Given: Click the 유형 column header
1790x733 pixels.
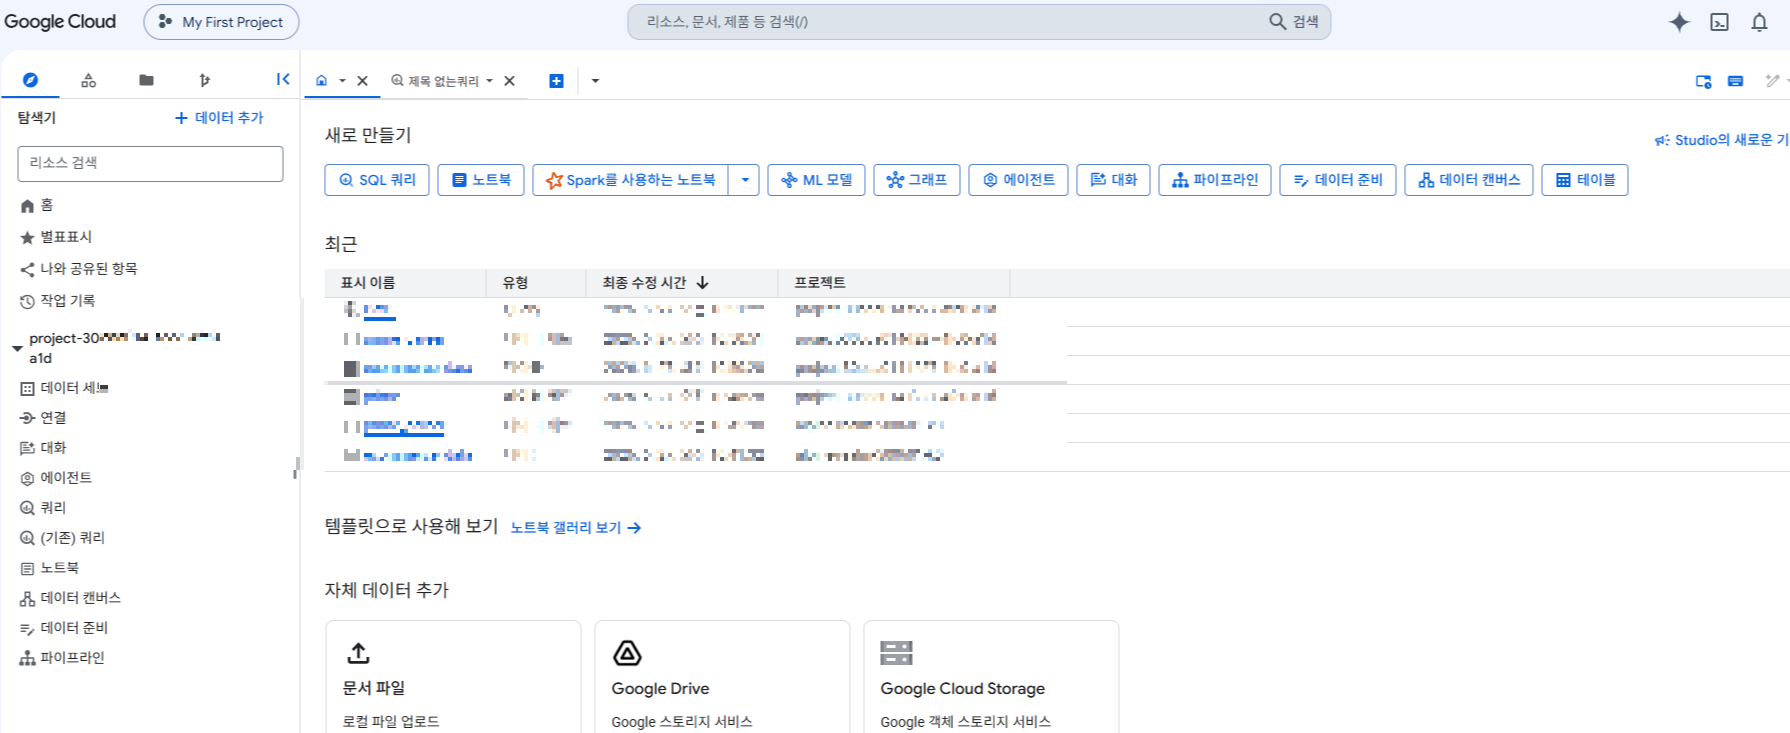Looking at the screenshot, I should click(x=515, y=283).
